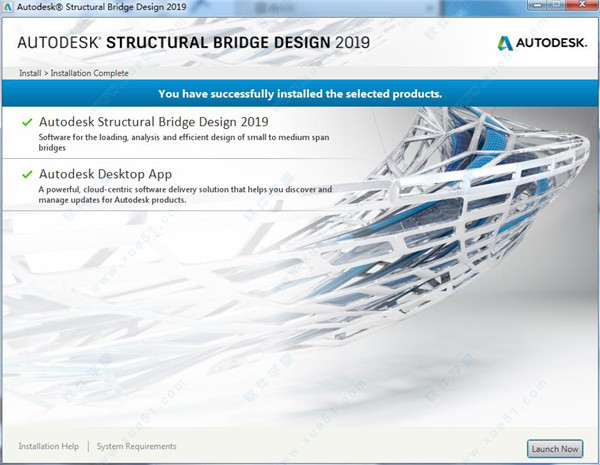The height and width of the screenshot is (465, 600).
Task: Click the 2019 year in the header
Action: tap(350, 42)
